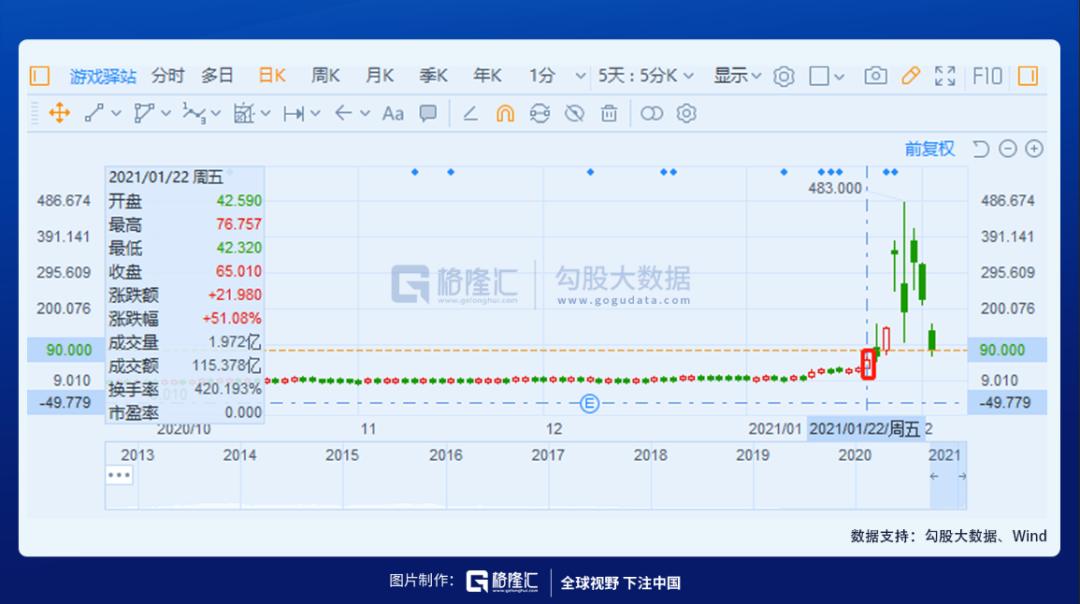1080x604 pixels.
Task: Click the magnet snap tool
Action: click(505, 113)
